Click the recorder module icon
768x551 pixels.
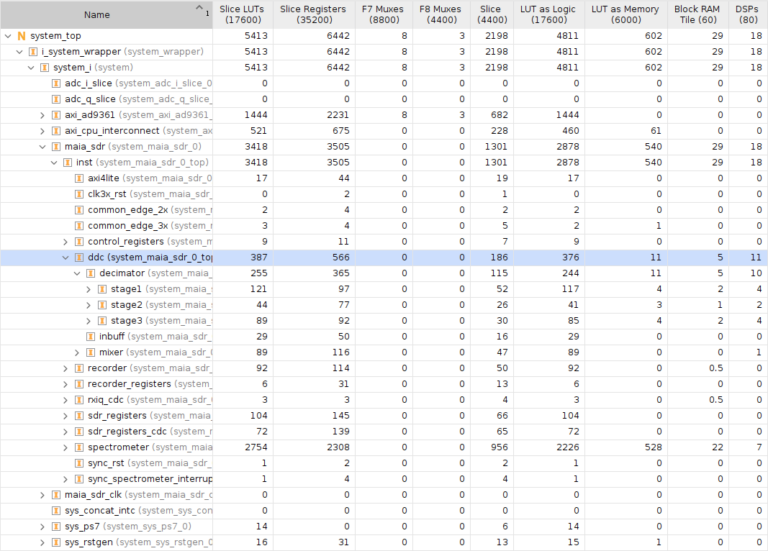tap(79, 368)
